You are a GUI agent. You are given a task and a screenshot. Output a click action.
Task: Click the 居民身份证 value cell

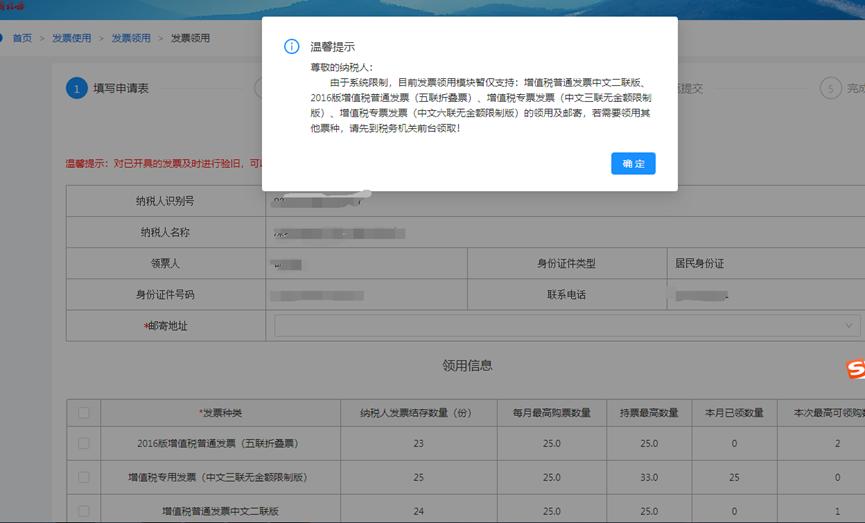pyautogui.click(x=766, y=263)
